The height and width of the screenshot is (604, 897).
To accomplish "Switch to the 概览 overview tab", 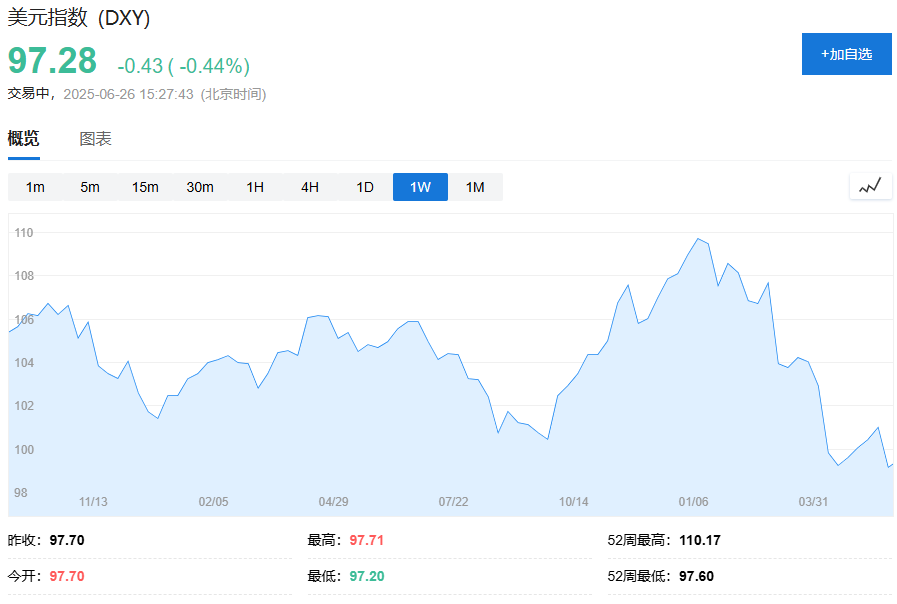I will click(24, 139).
